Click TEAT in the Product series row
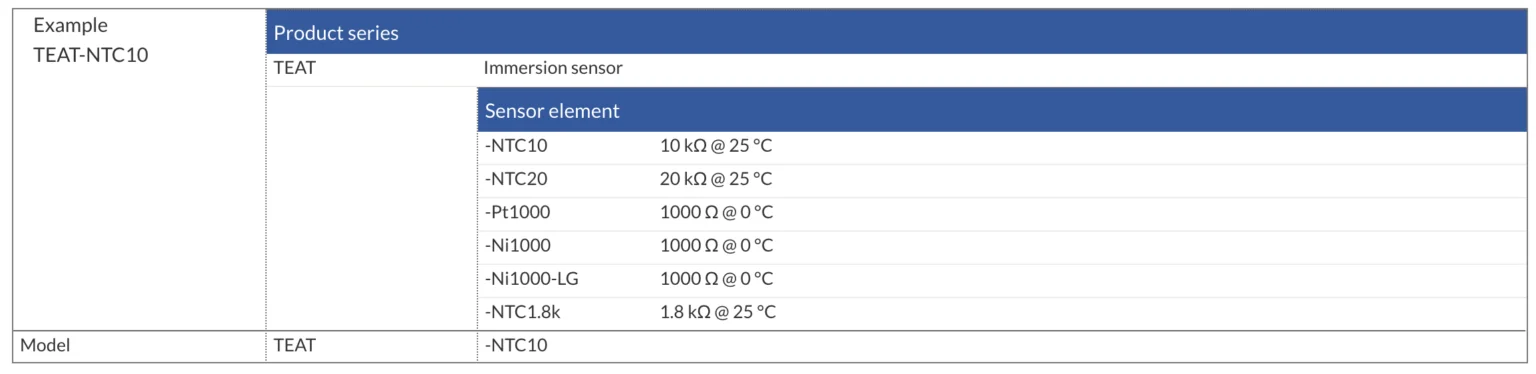Viewport: 1536px width, 374px height. pos(294,69)
